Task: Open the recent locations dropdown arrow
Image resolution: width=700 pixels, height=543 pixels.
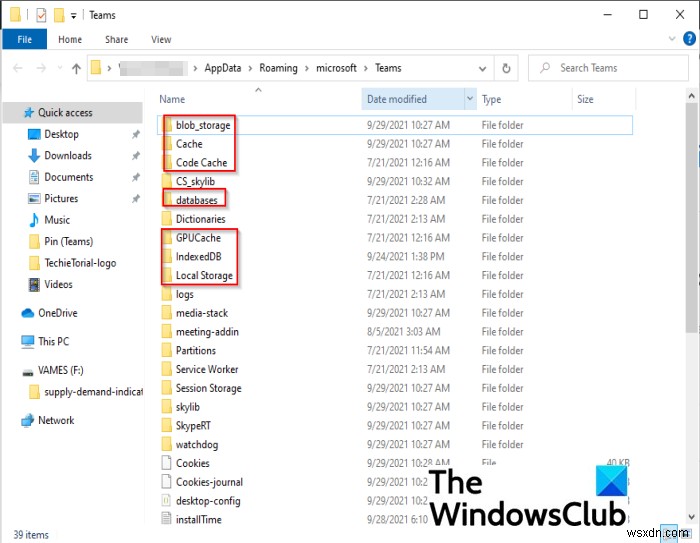Action: (60, 68)
